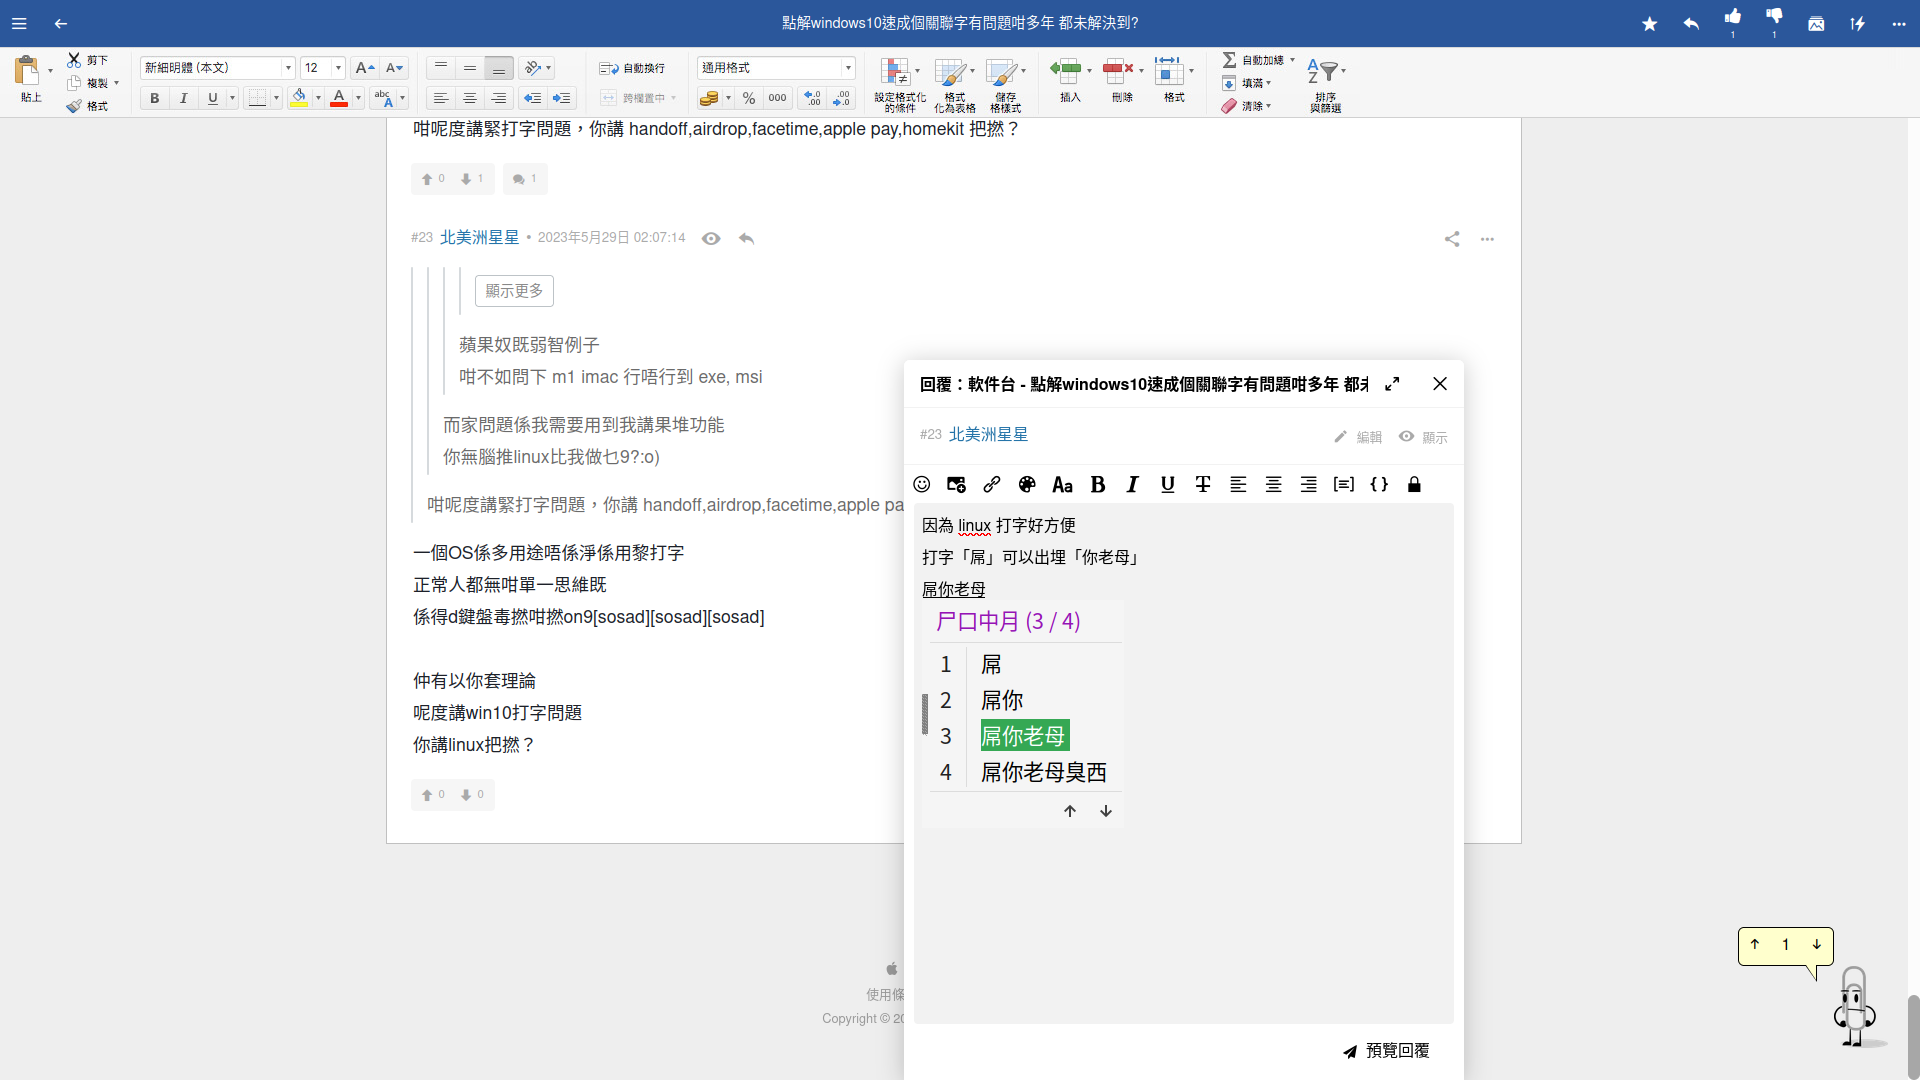Open the emoji picker in reply editor
This screenshot has height=1080, width=1920.
point(922,485)
